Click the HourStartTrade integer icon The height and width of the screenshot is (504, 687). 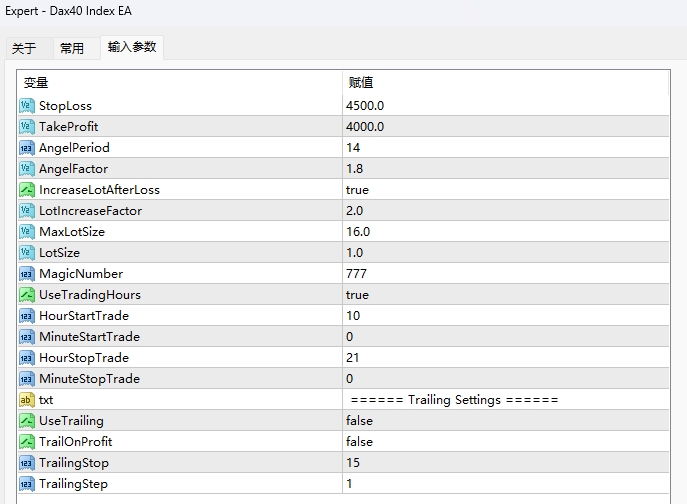27,316
